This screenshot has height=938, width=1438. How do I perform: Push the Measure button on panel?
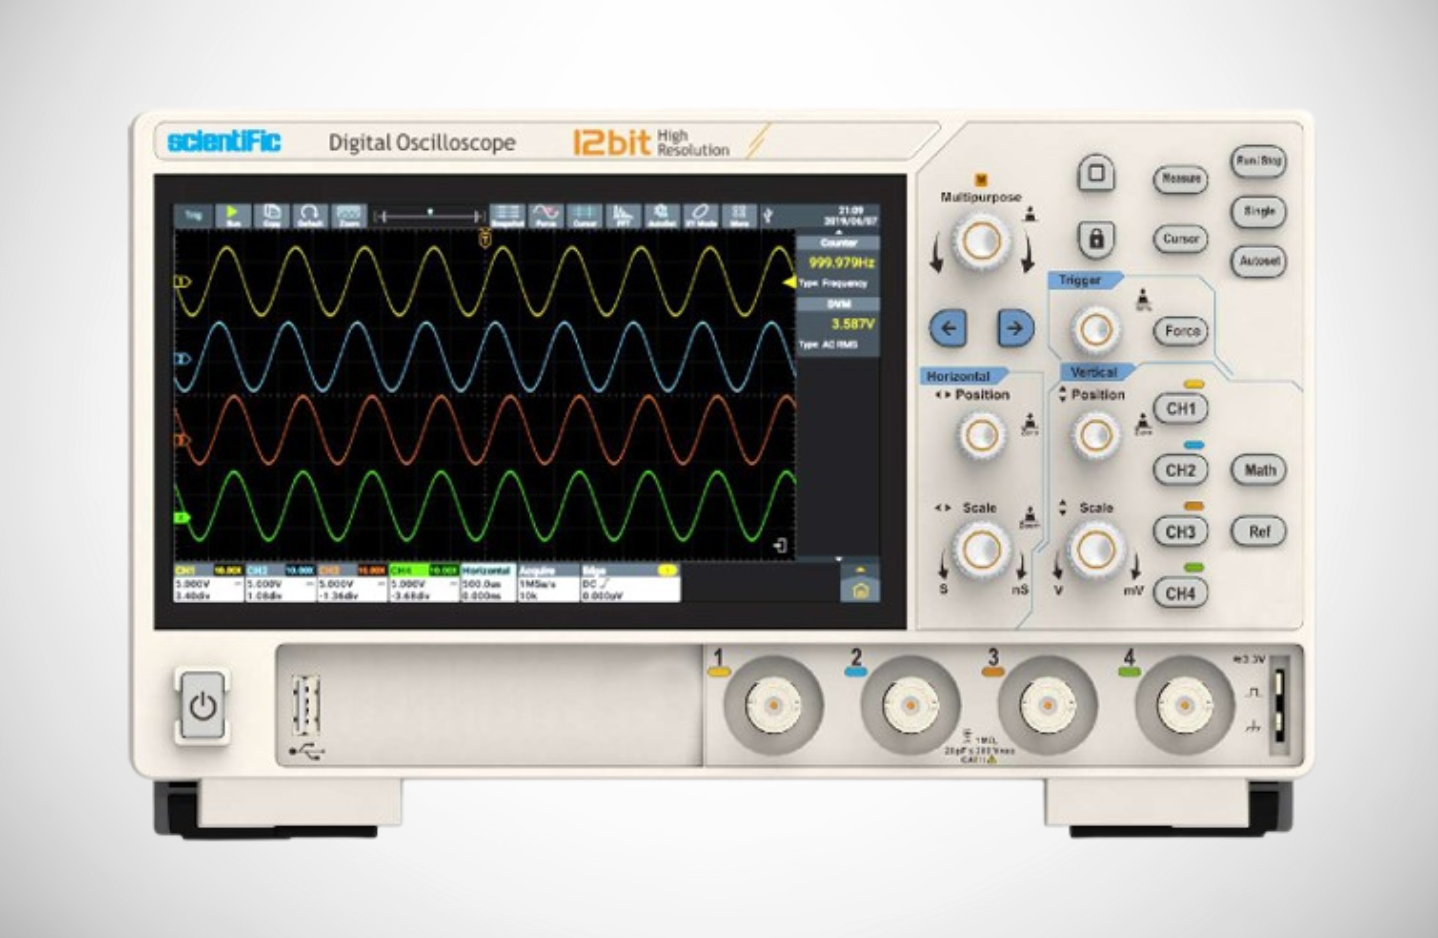(x=1180, y=179)
